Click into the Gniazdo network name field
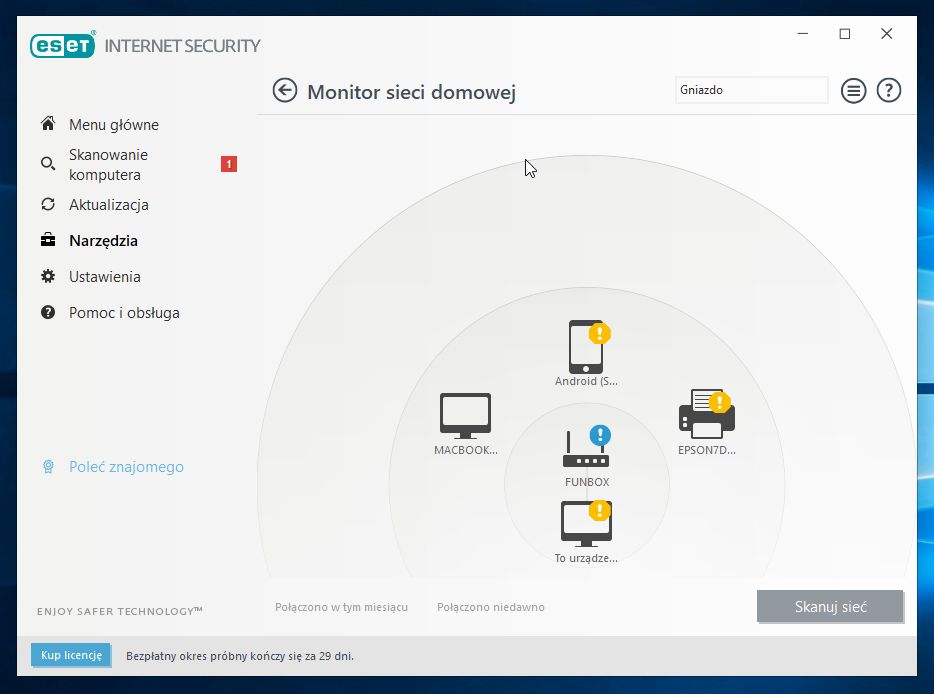The width and height of the screenshot is (934, 694). click(x=751, y=90)
